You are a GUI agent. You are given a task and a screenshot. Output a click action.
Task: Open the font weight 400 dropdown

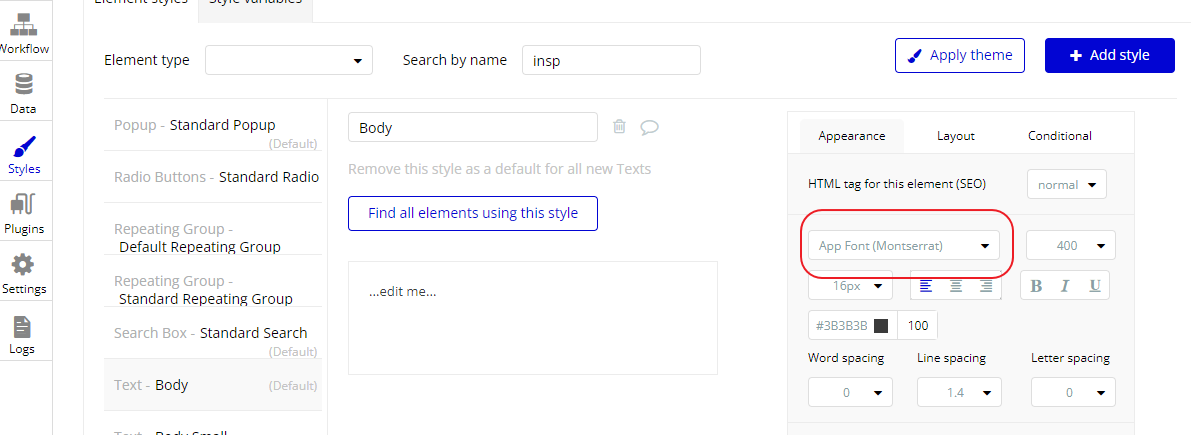pyautogui.click(x=1070, y=246)
